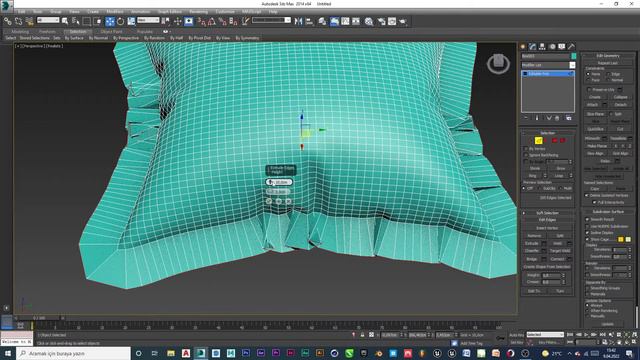Click Remove modifier from stack trash icon

[557, 118]
